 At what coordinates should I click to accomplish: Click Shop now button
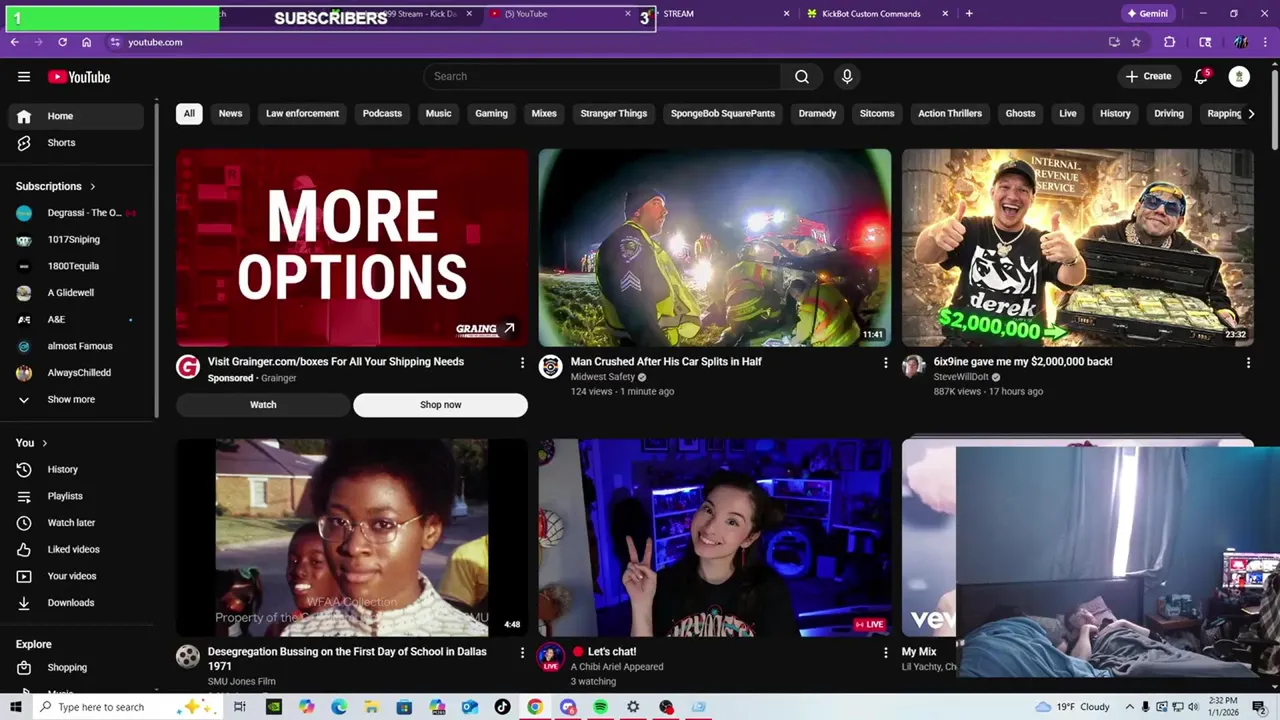440,405
